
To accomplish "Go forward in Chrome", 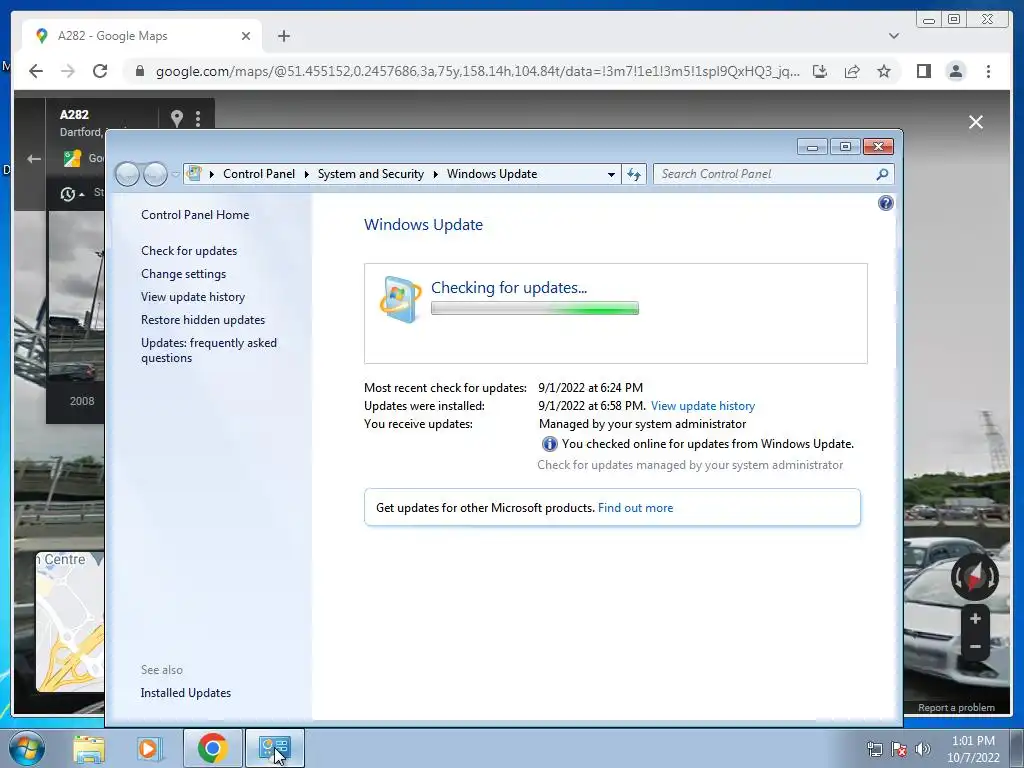I will (68, 71).
